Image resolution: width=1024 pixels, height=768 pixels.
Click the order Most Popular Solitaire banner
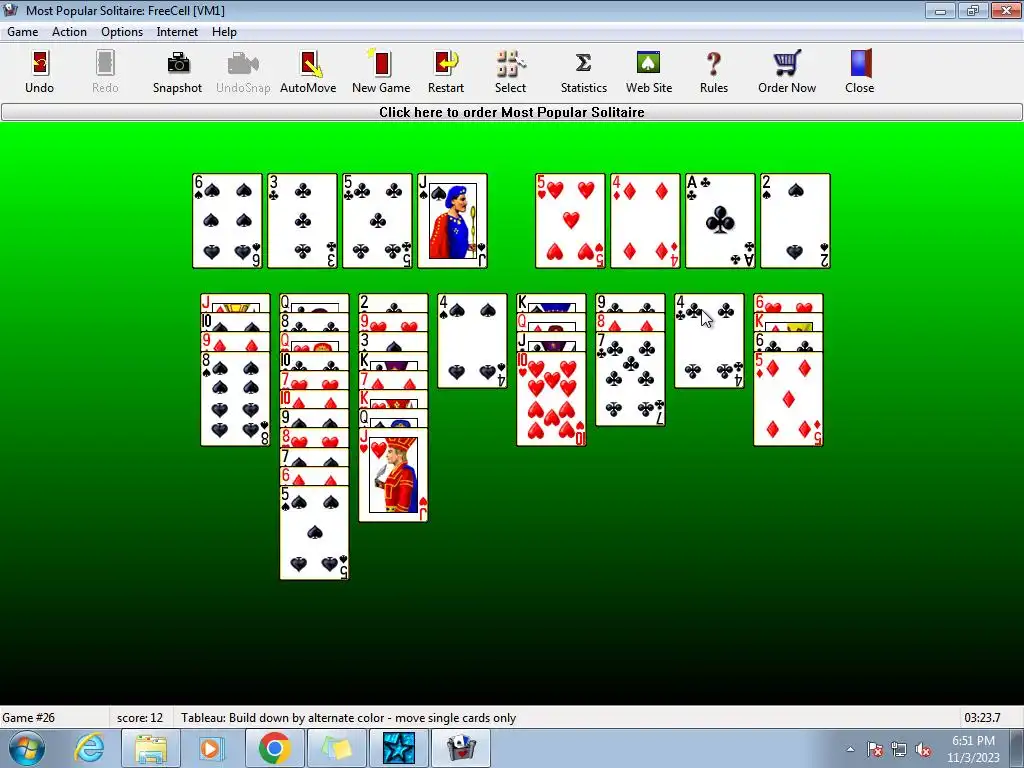[512, 112]
